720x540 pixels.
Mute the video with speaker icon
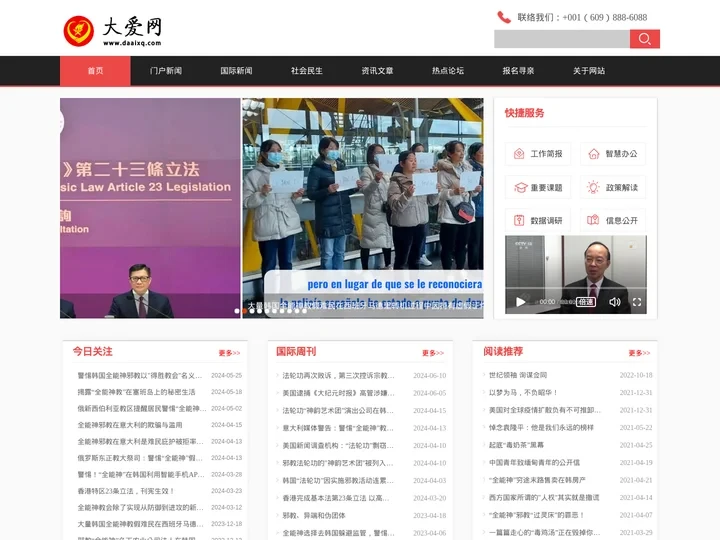[614, 302]
